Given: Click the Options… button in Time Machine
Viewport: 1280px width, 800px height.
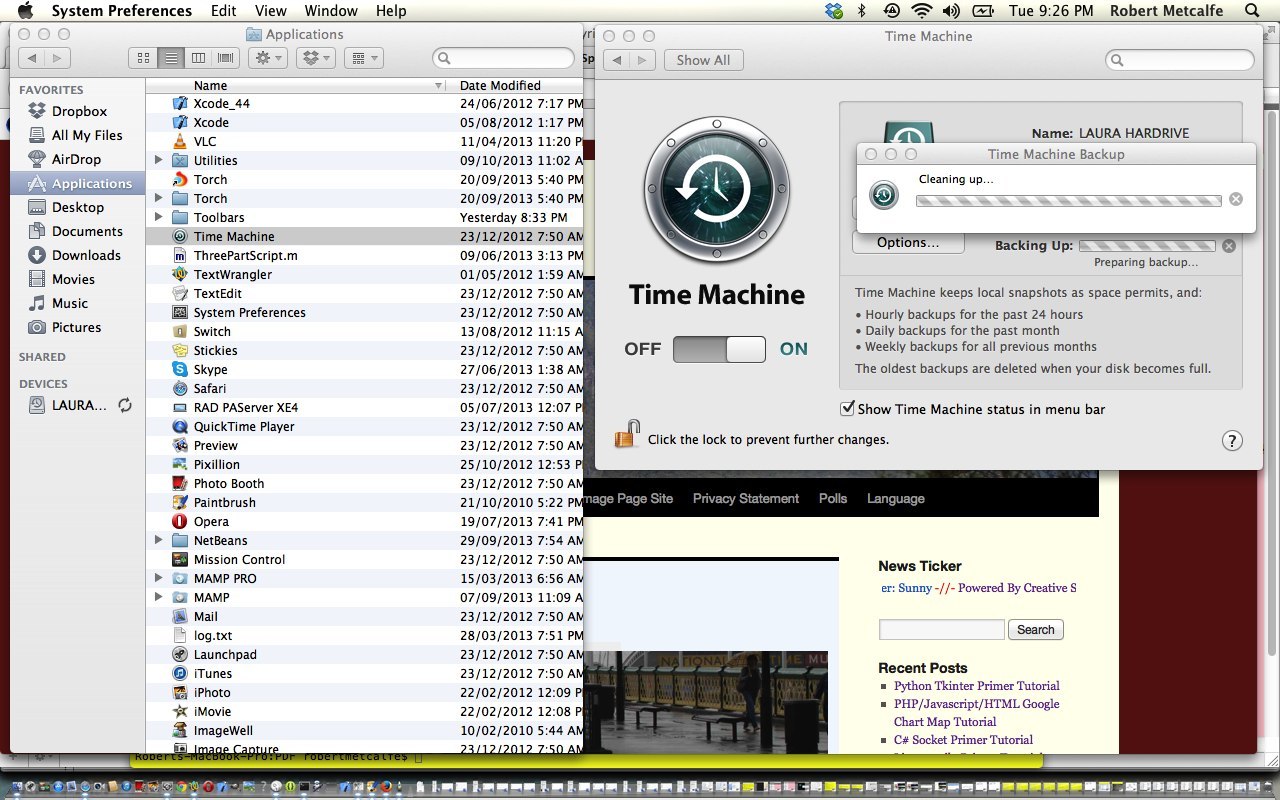Looking at the screenshot, I should coord(908,242).
